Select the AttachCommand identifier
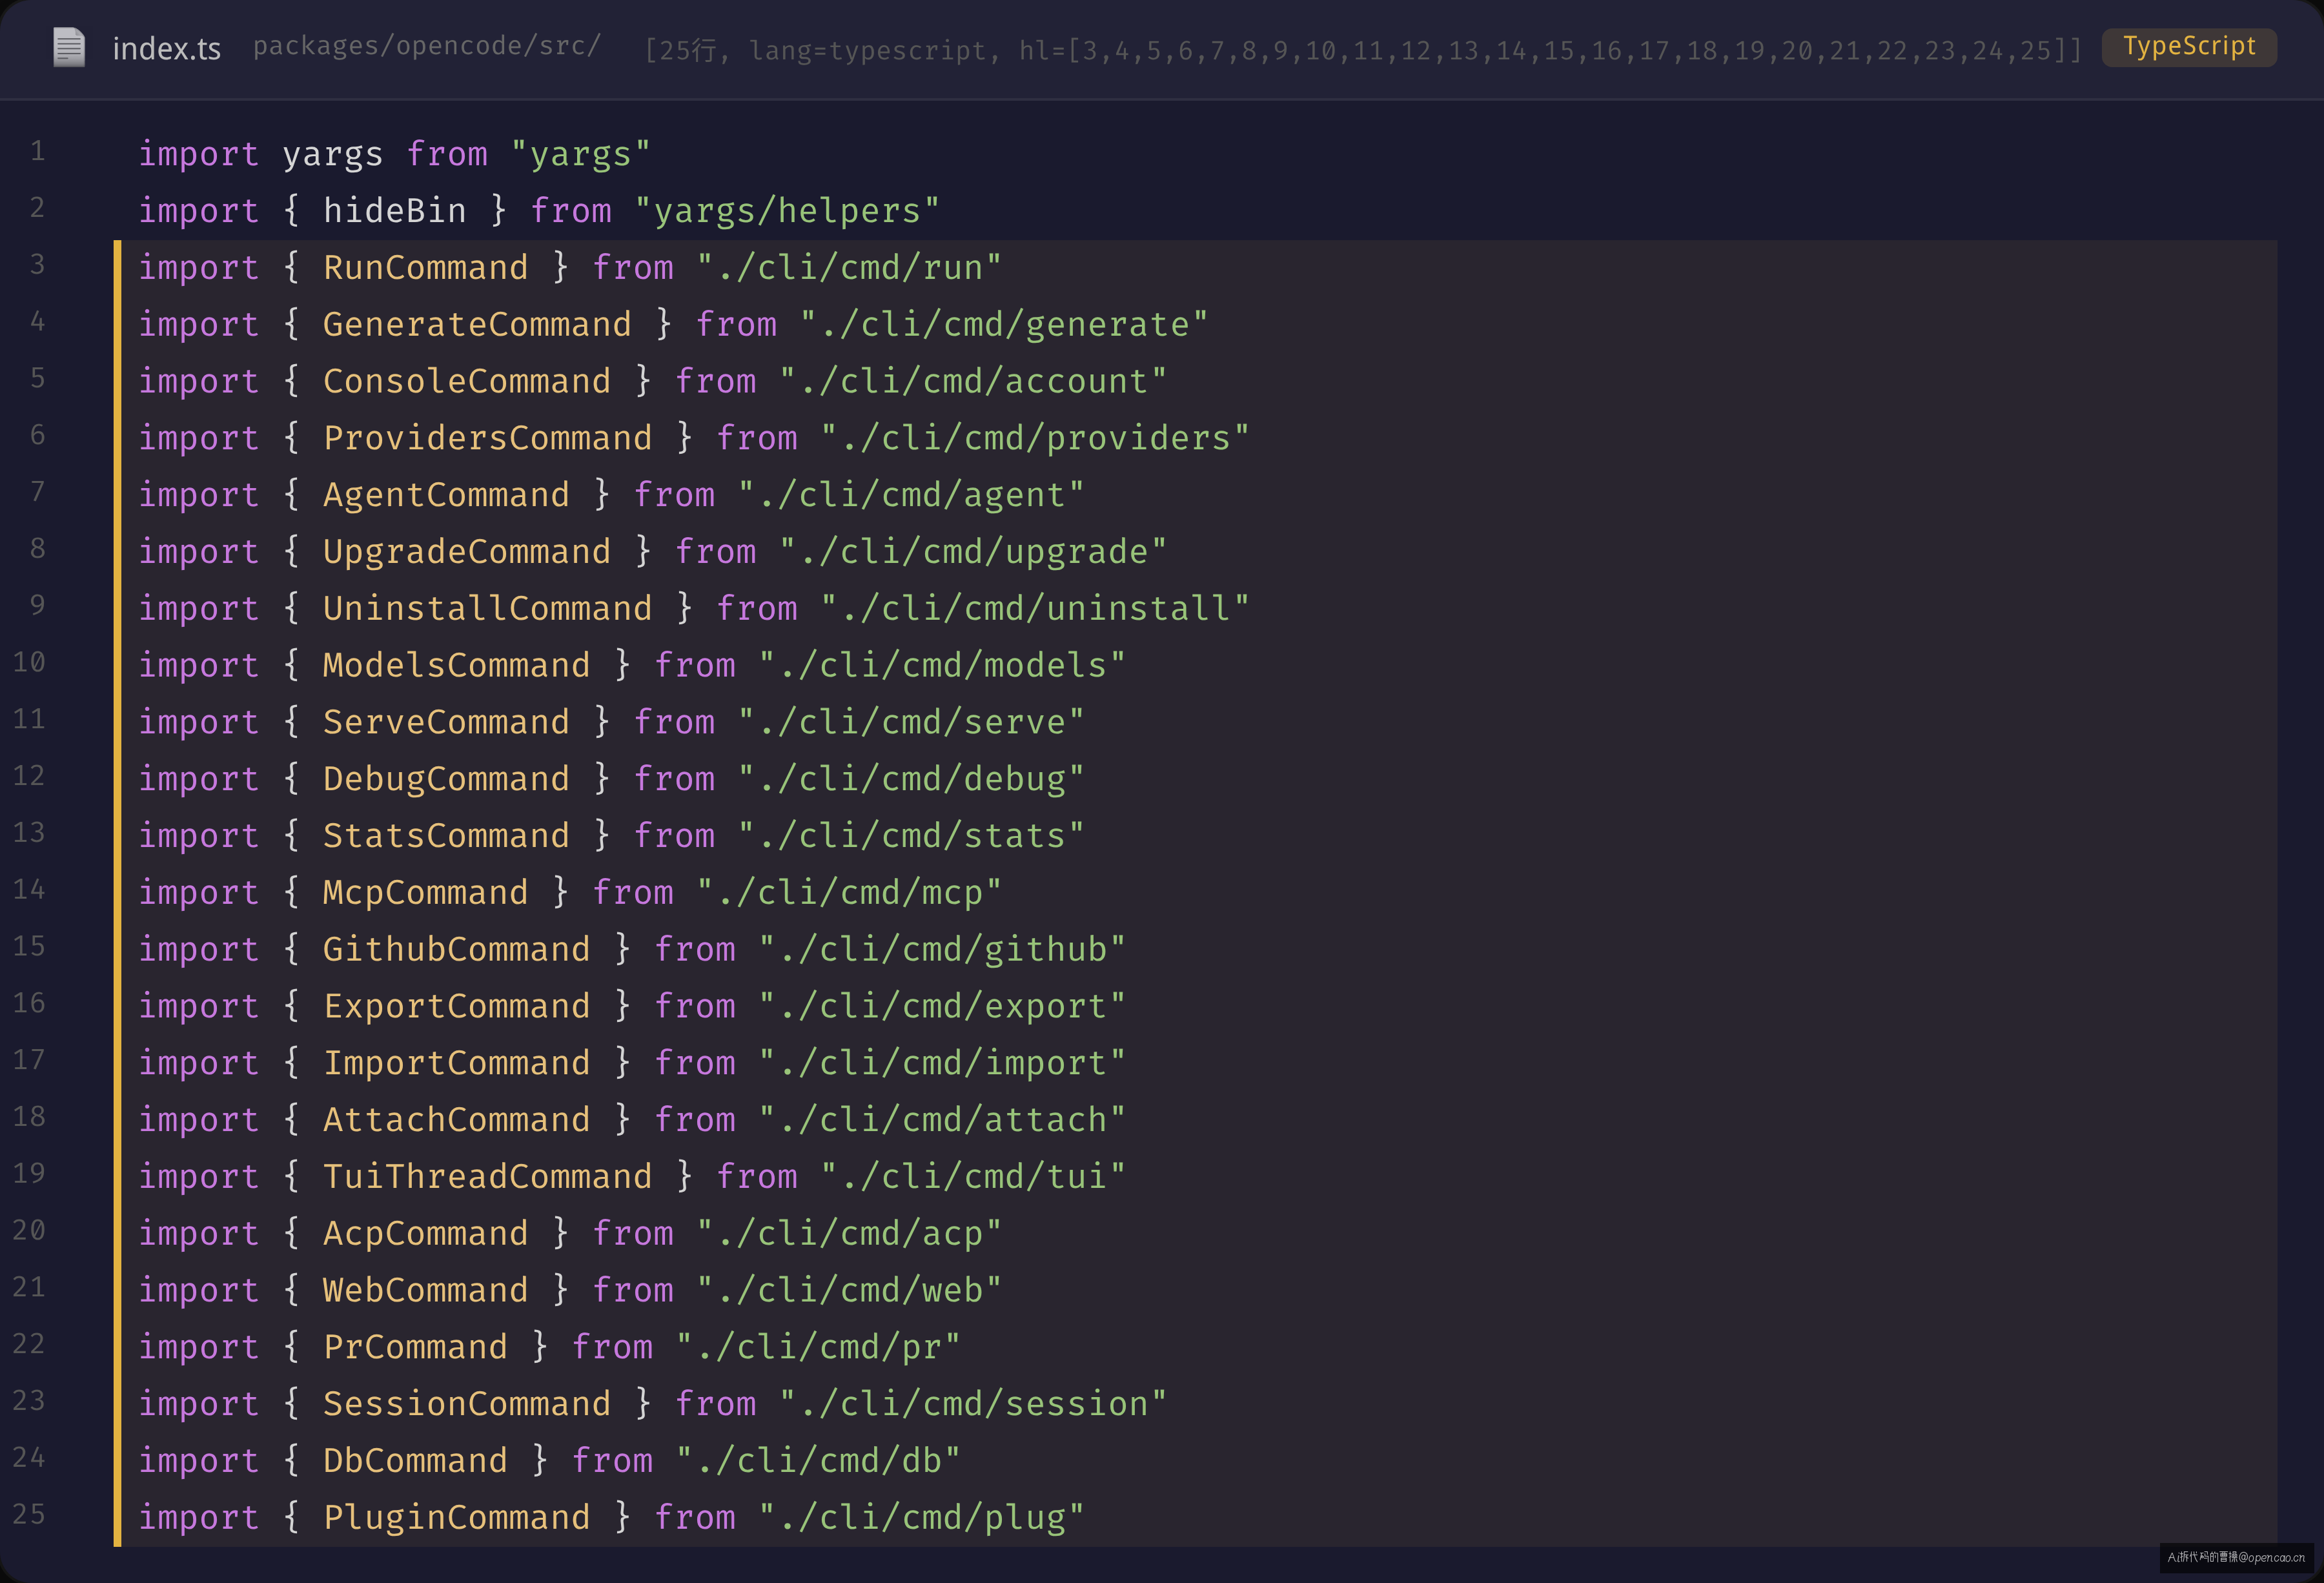2324x1583 pixels. (x=456, y=1120)
